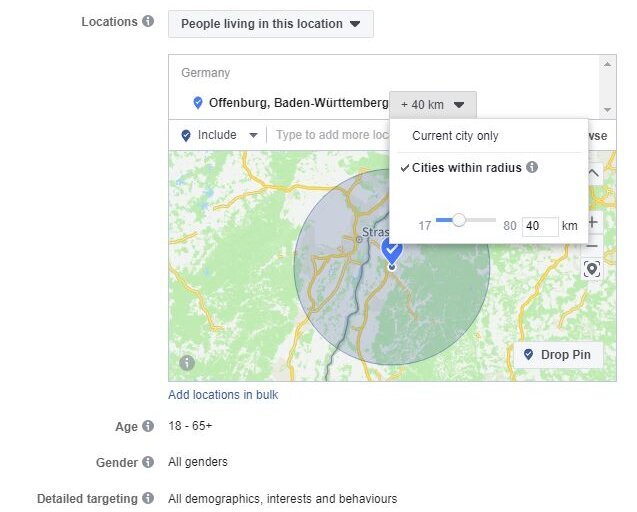This screenshot has height=512, width=637.
Task: Select the Cities within radius option
Action: [466, 168]
